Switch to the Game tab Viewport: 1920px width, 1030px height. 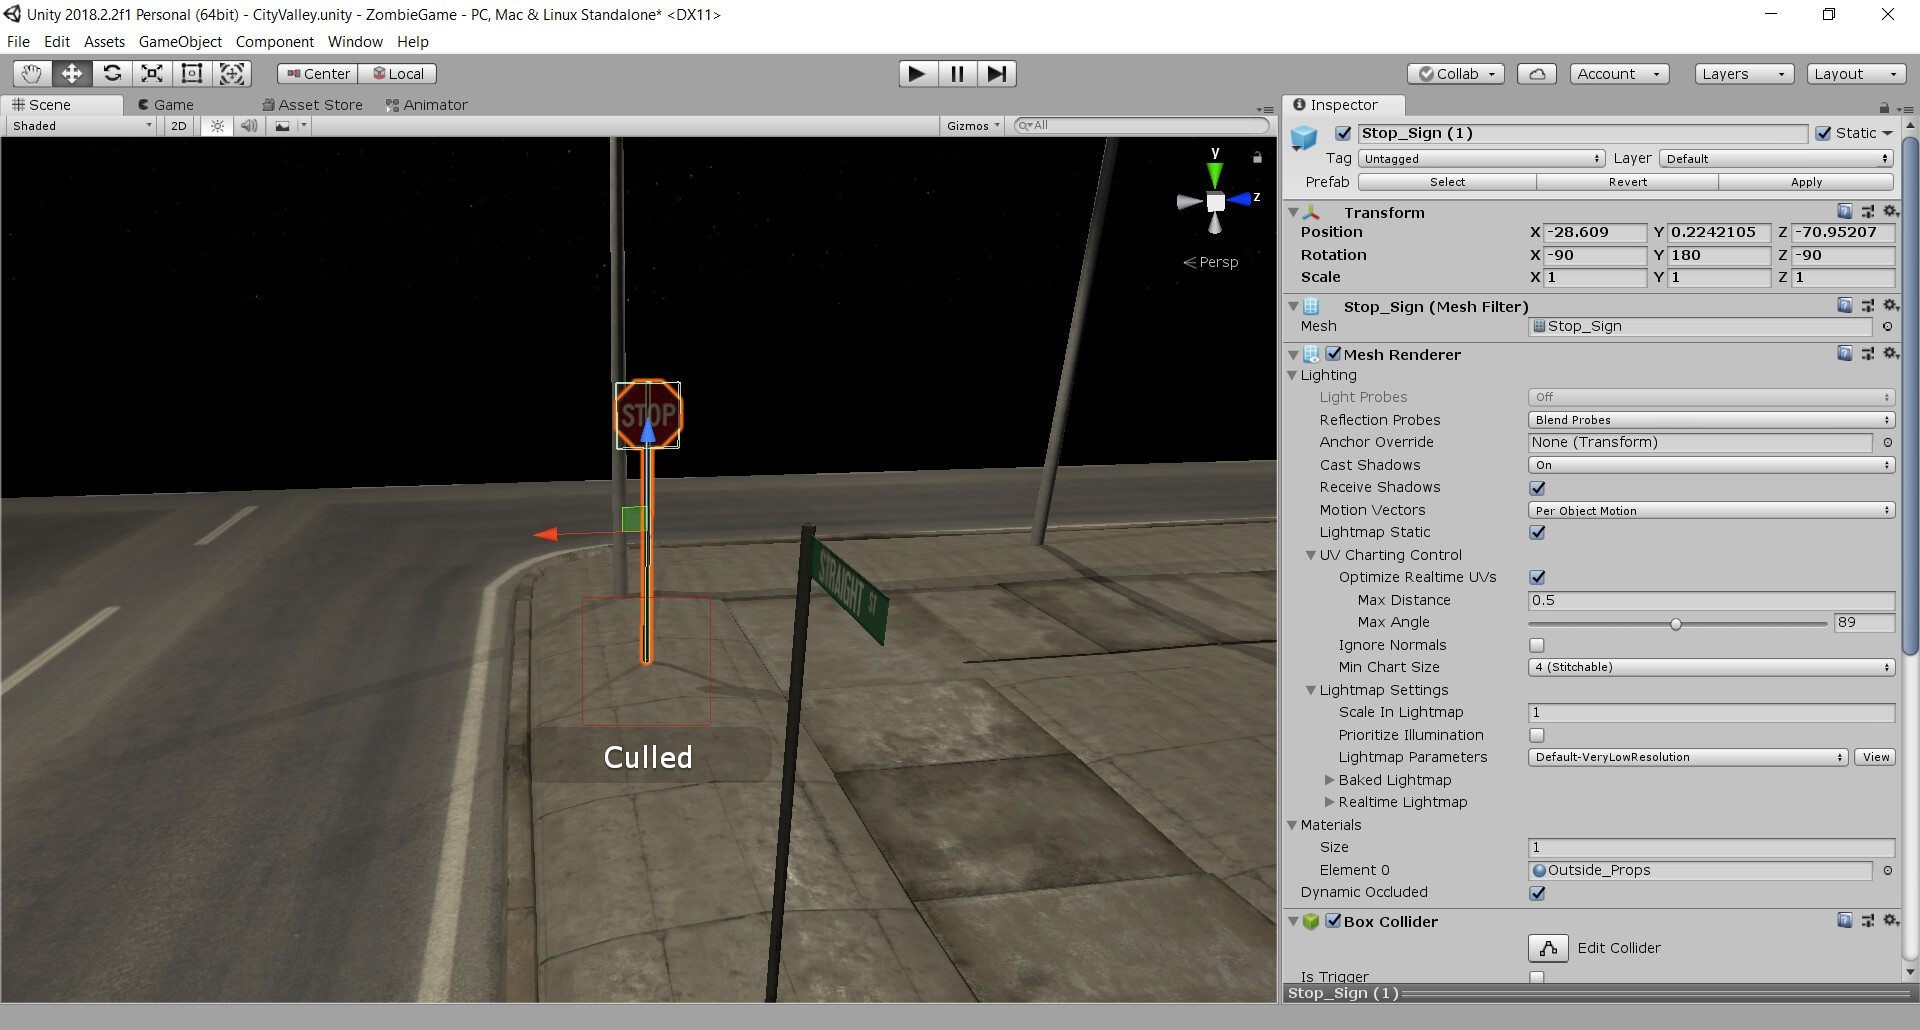tap(165, 104)
